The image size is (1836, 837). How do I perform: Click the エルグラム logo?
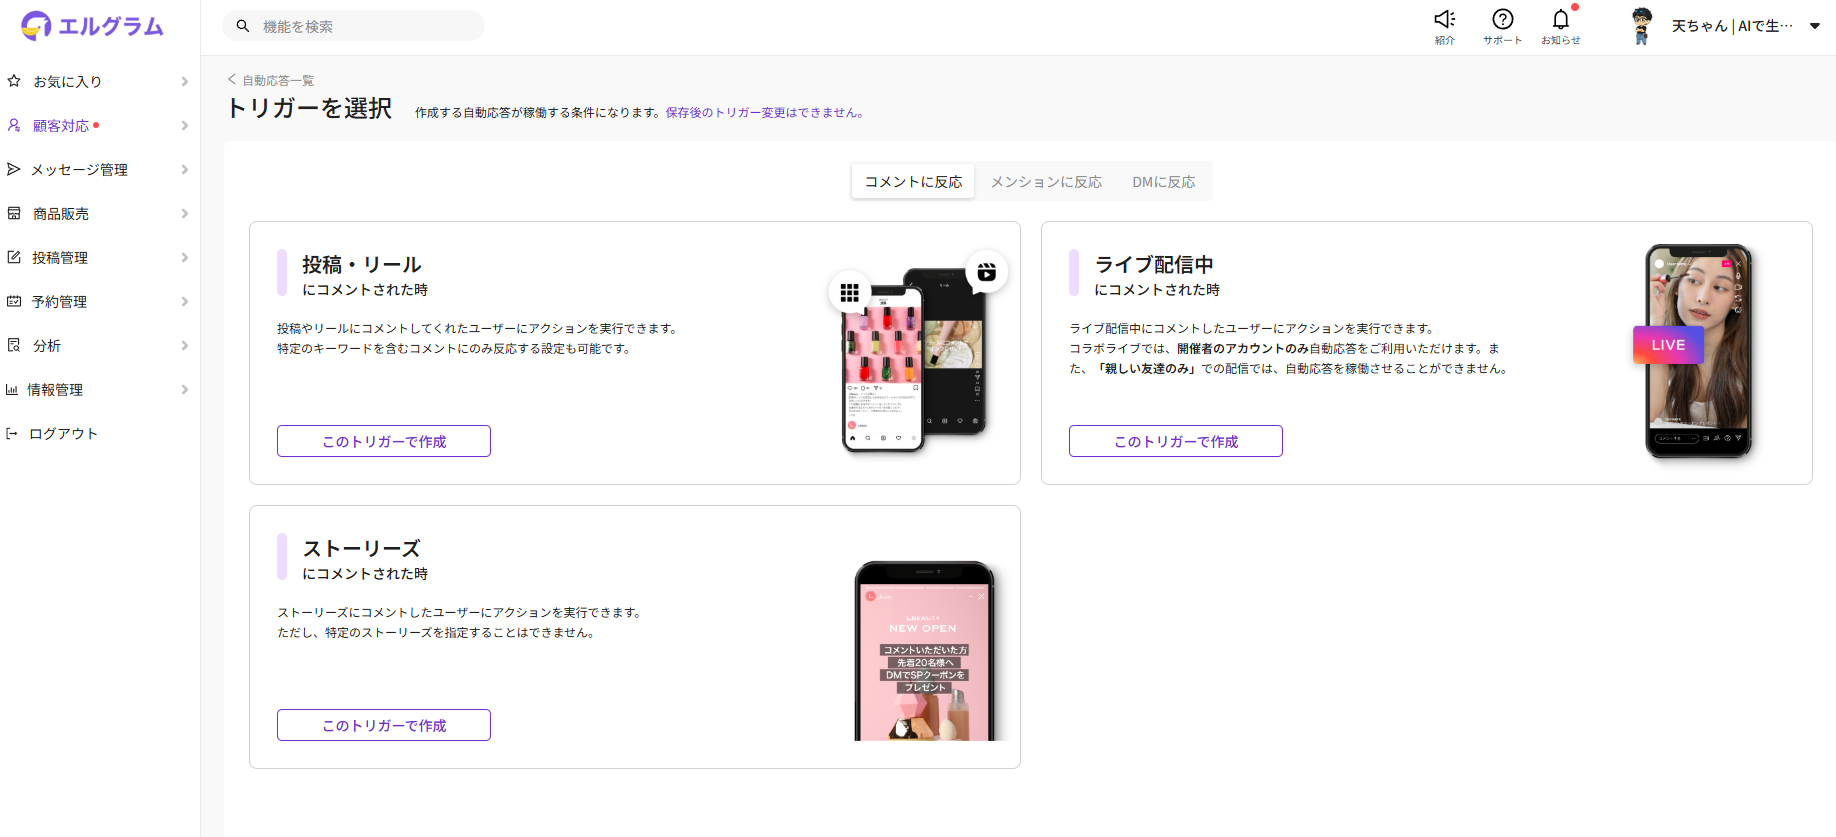click(x=92, y=26)
